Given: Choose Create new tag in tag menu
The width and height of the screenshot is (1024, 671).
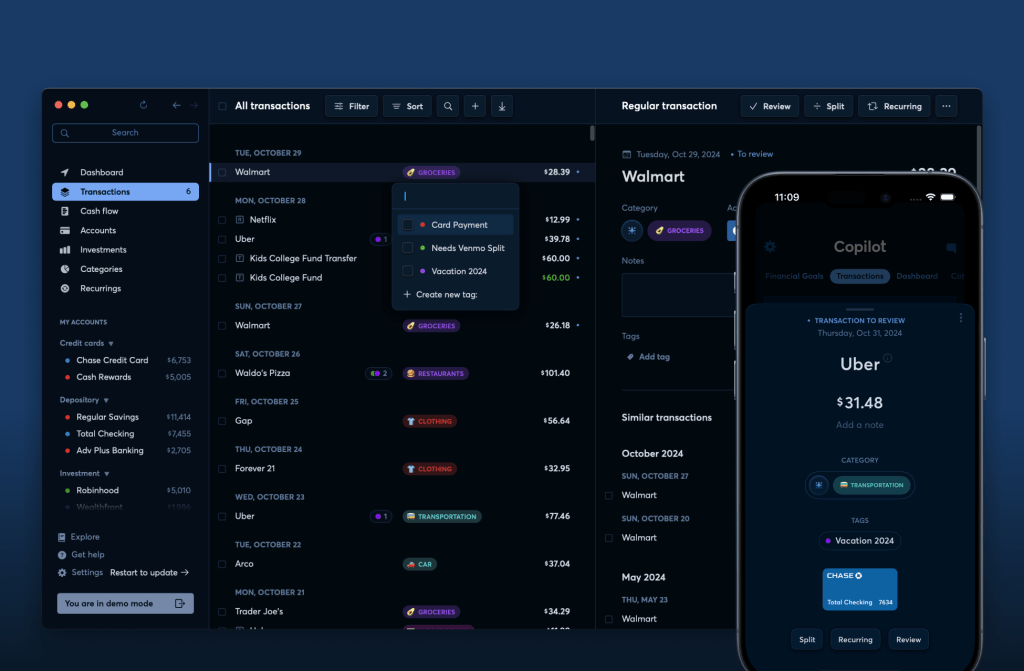Looking at the screenshot, I should (x=440, y=295).
